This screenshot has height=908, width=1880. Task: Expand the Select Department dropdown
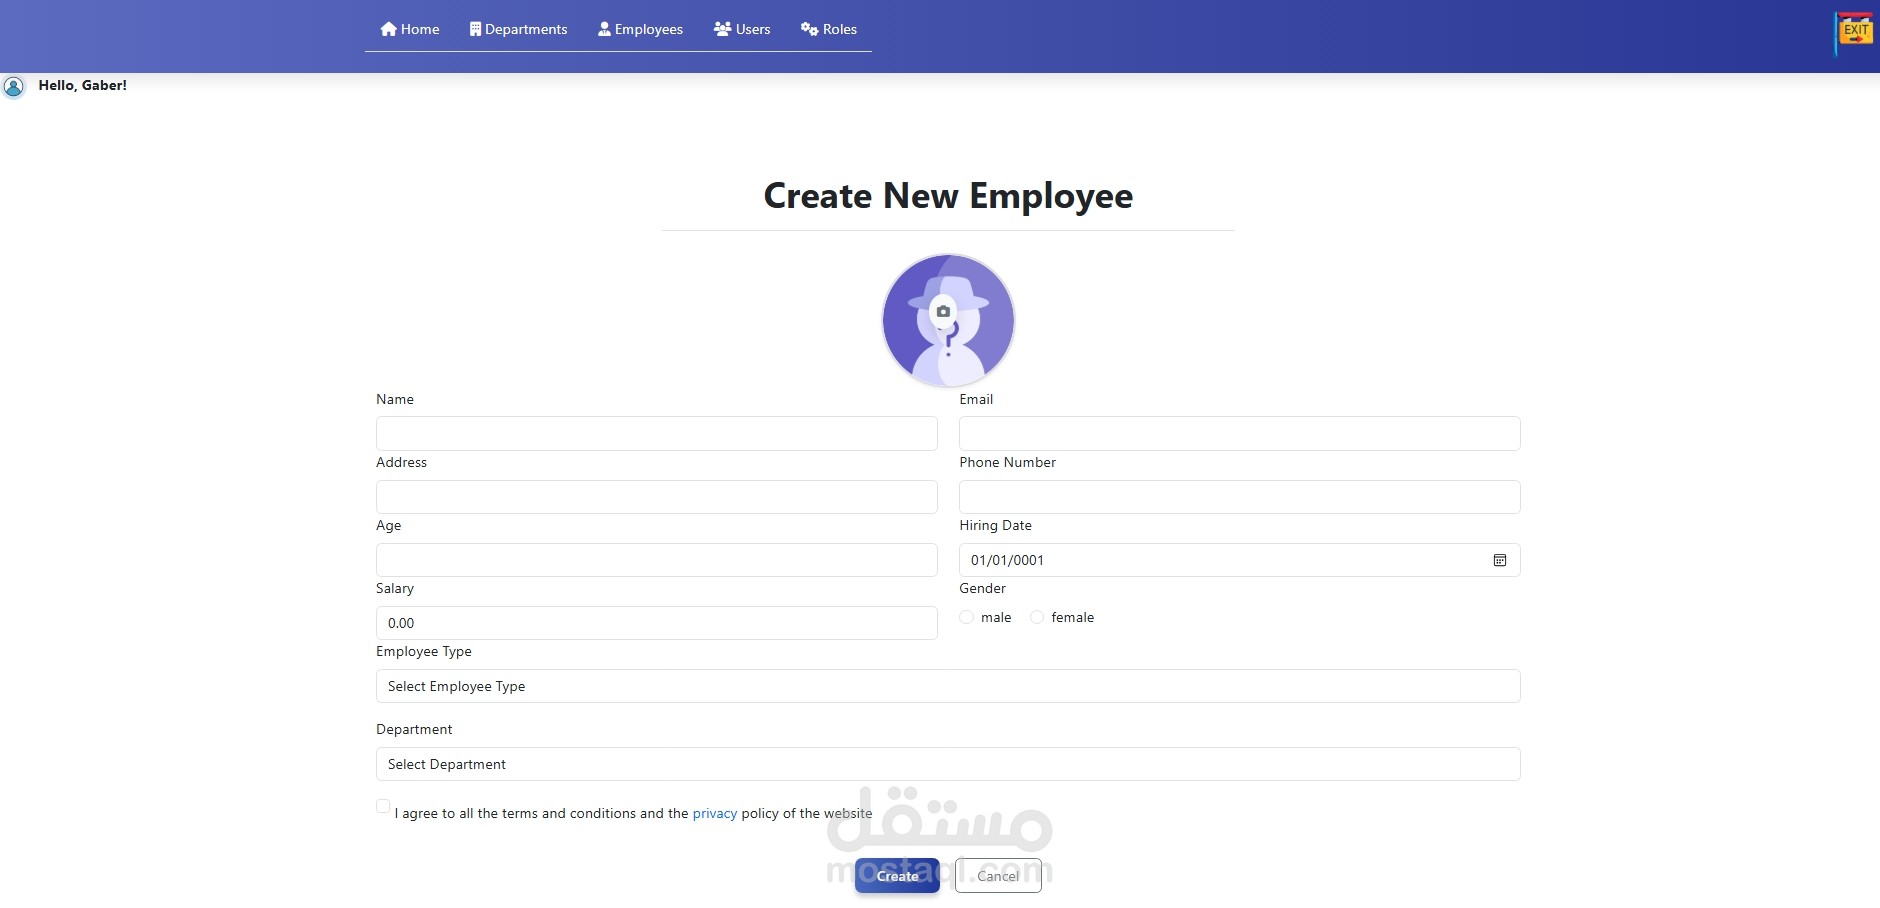948,764
